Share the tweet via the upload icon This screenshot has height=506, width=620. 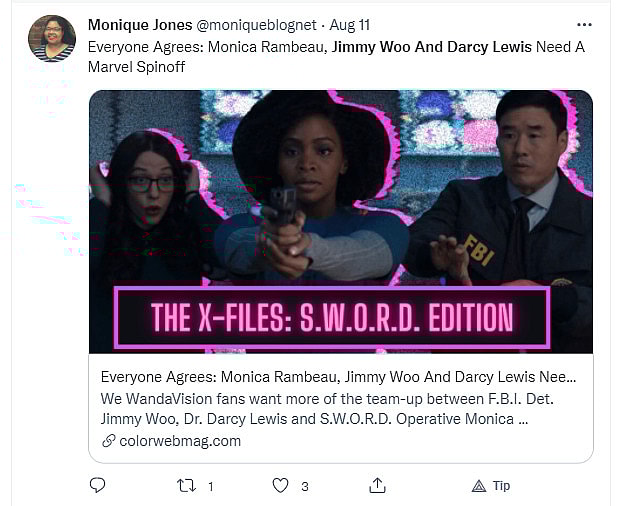tap(377, 486)
